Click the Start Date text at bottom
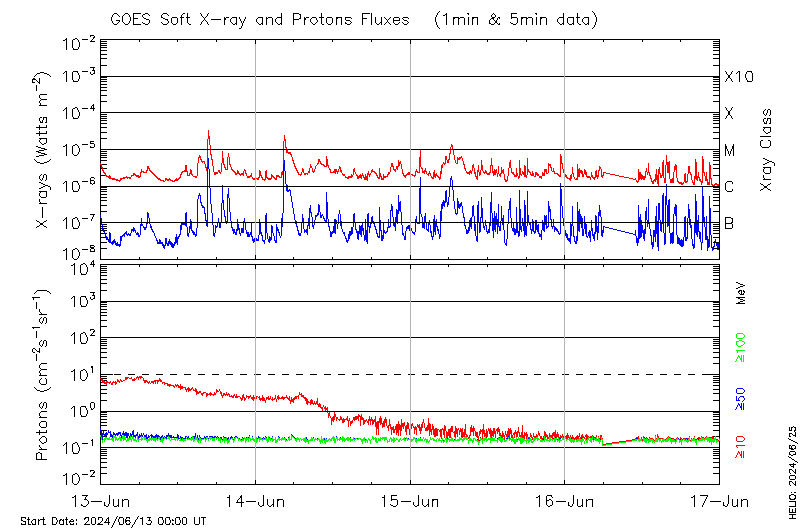Image resolution: width=800 pixels, height=530 pixels. [x=113, y=521]
